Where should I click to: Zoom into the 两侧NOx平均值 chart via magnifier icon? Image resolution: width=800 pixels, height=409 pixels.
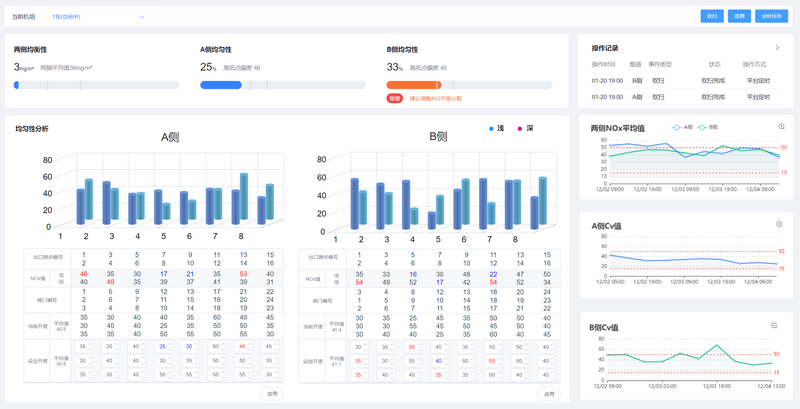781,127
